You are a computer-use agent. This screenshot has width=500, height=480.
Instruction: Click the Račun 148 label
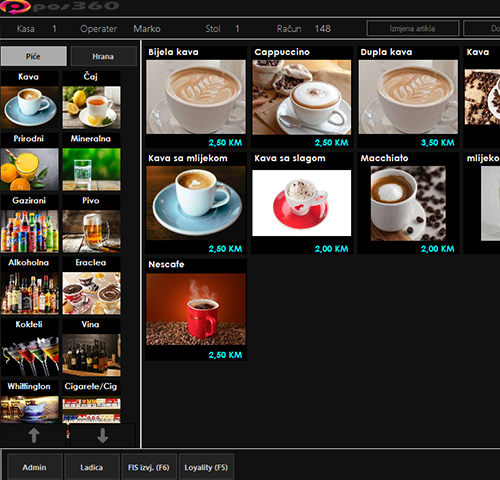pos(304,29)
